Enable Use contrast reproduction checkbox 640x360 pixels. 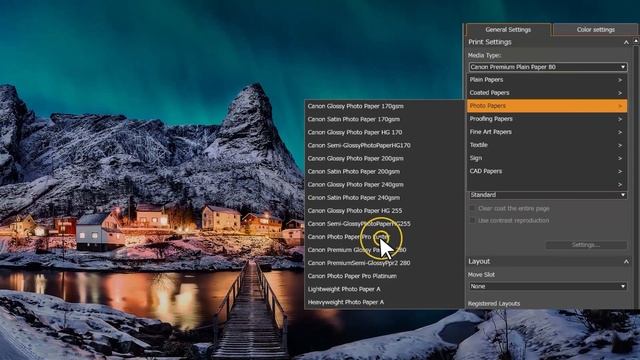(x=472, y=220)
